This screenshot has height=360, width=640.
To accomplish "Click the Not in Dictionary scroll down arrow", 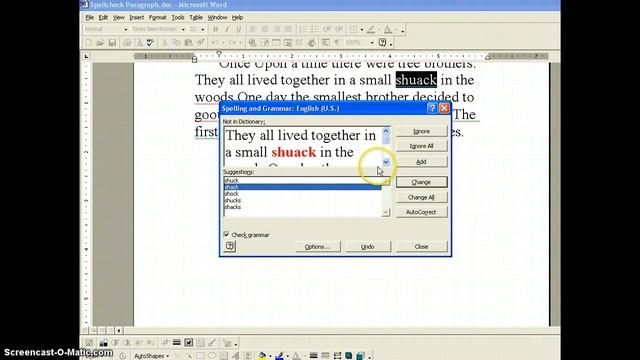I will (386, 162).
